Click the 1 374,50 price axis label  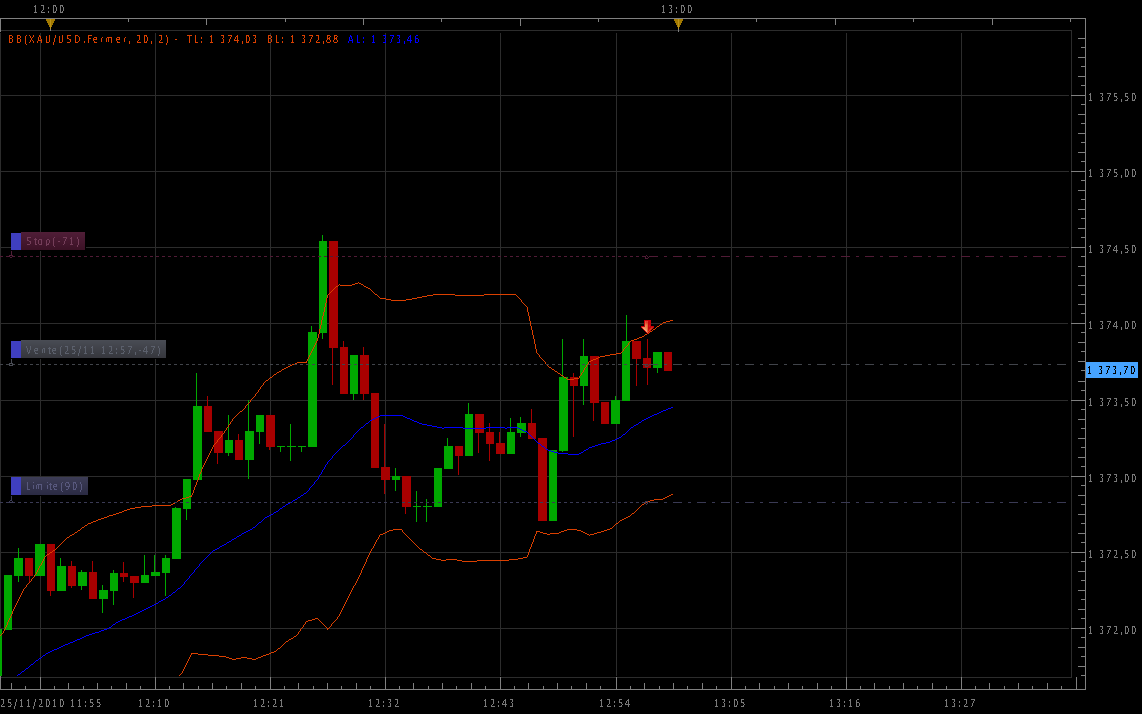pos(1113,249)
